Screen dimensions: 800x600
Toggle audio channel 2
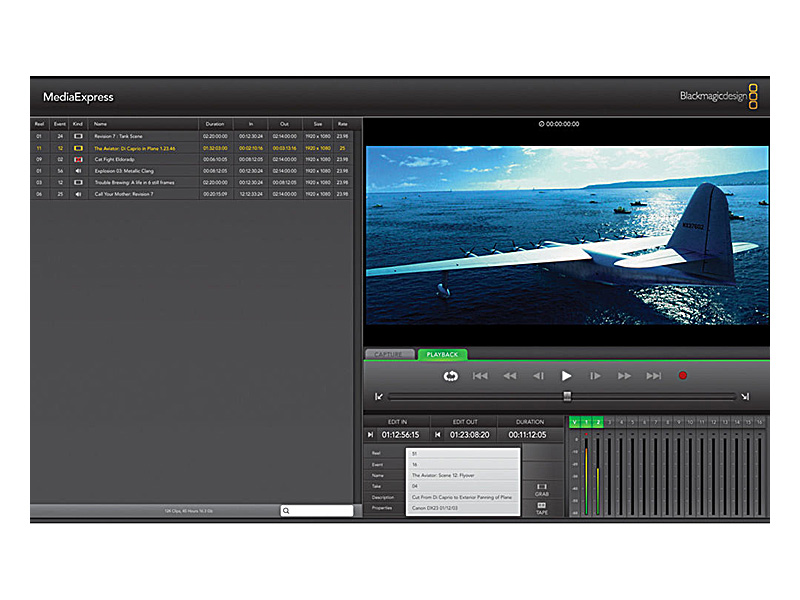tap(598, 422)
